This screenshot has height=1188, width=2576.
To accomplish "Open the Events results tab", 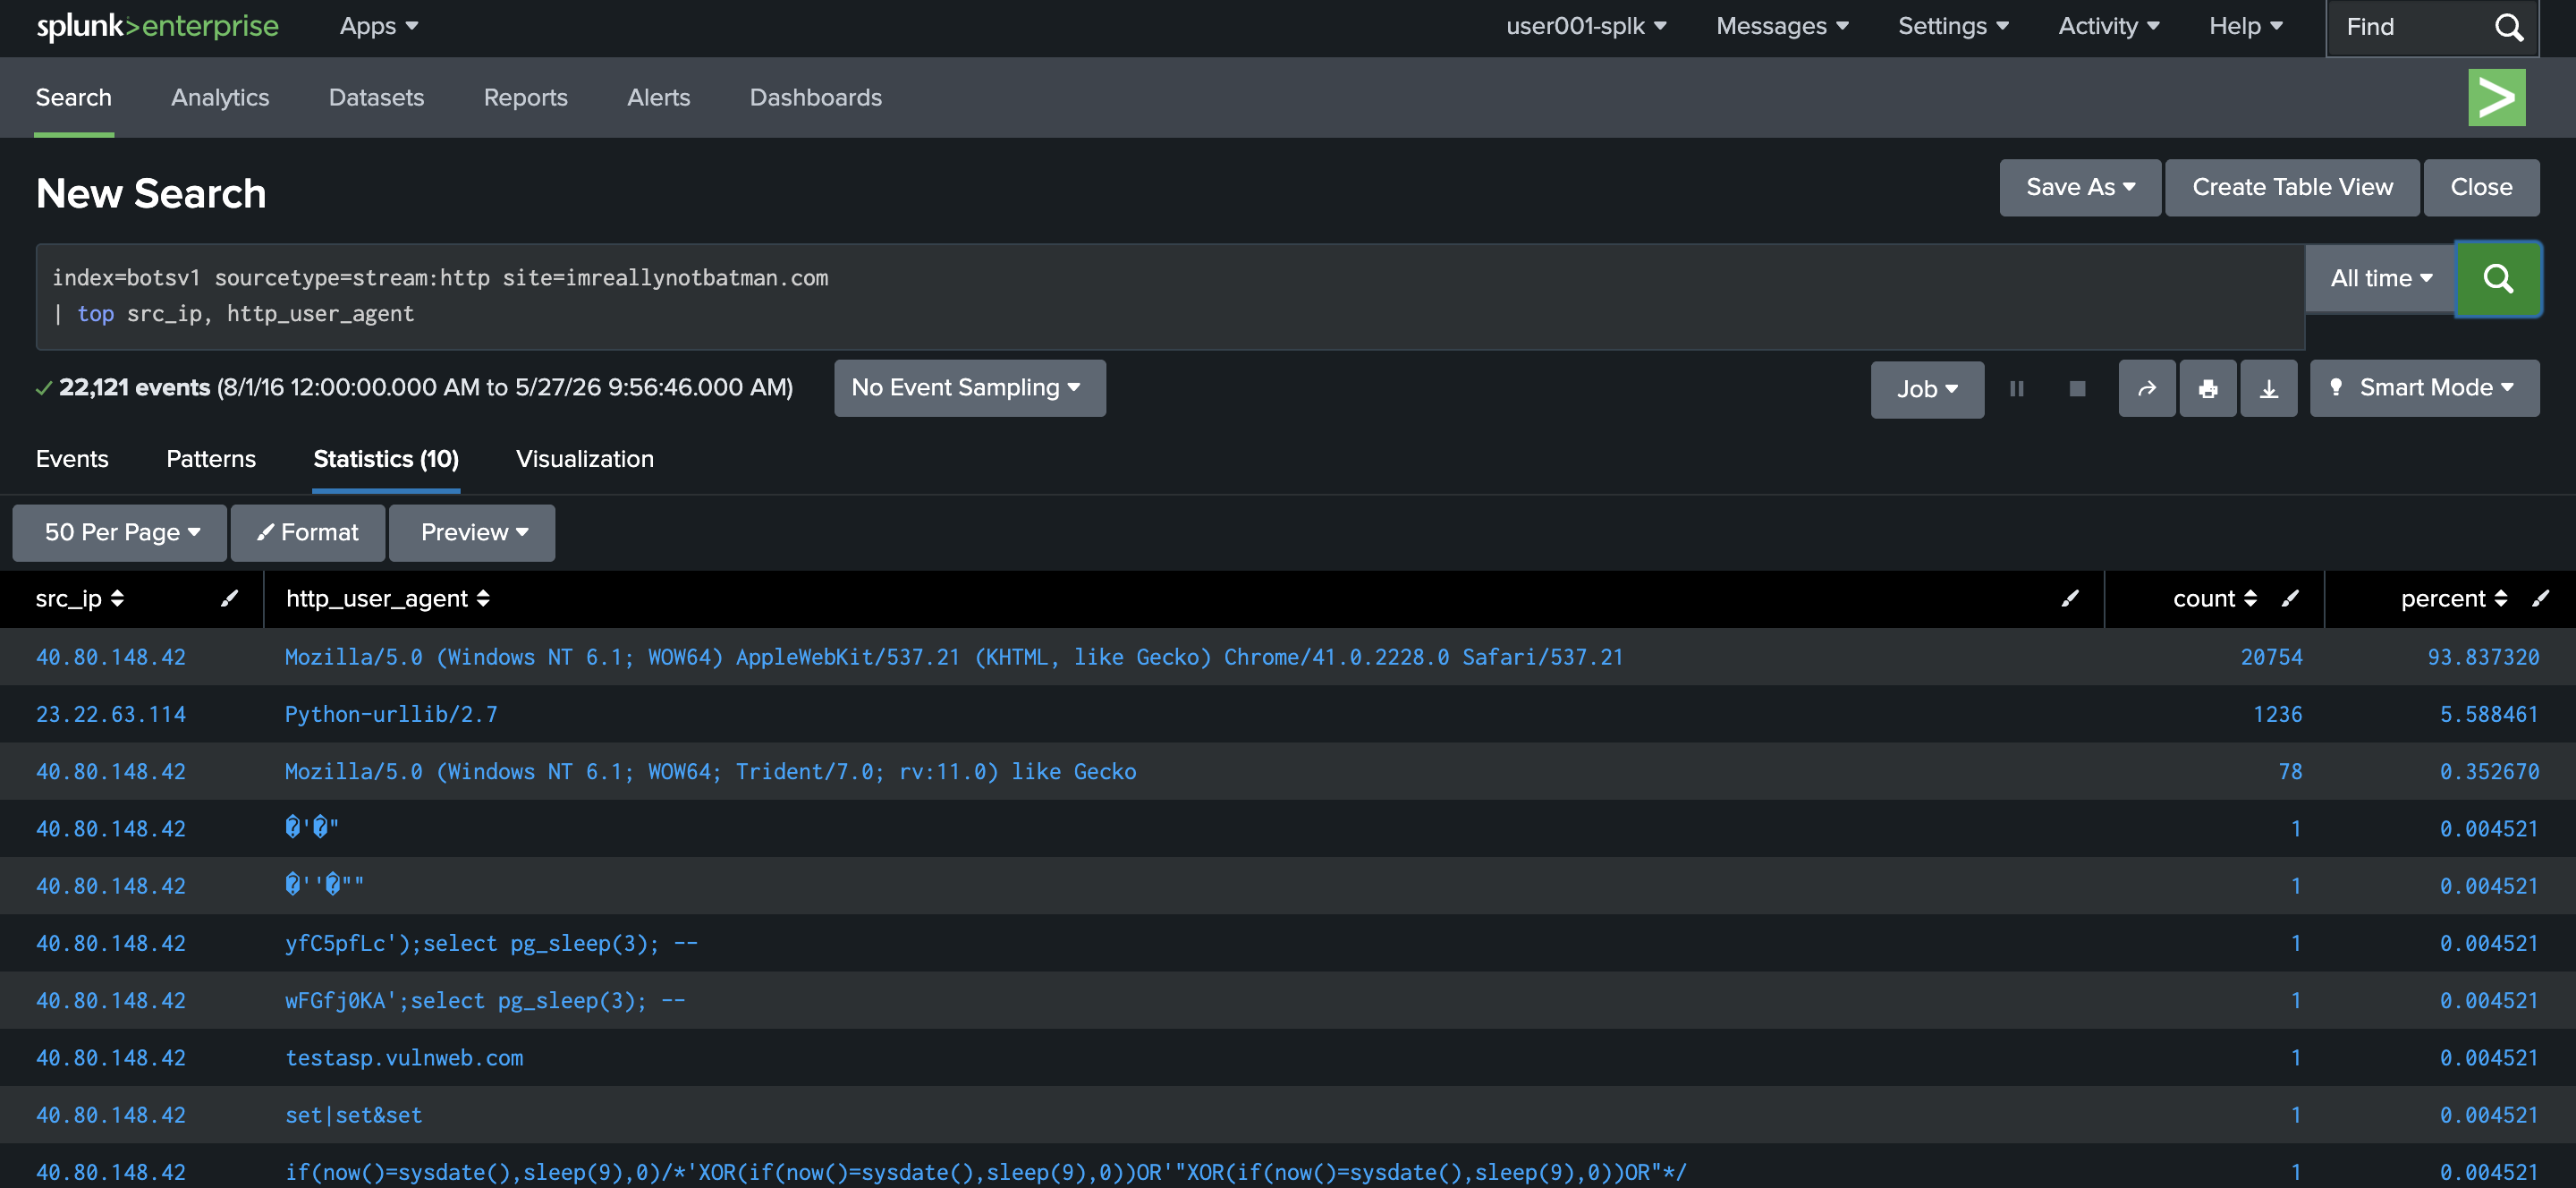I will point(72,459).
